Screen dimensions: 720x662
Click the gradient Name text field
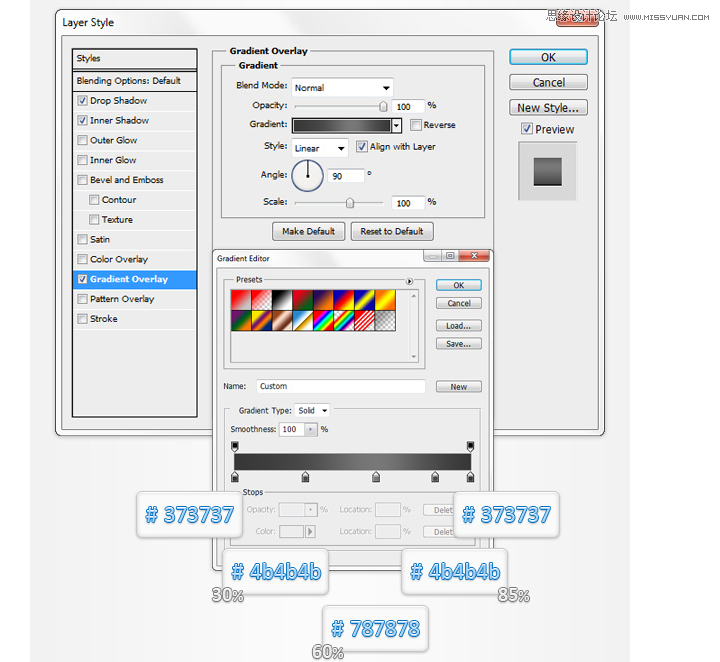coord(341,386)
